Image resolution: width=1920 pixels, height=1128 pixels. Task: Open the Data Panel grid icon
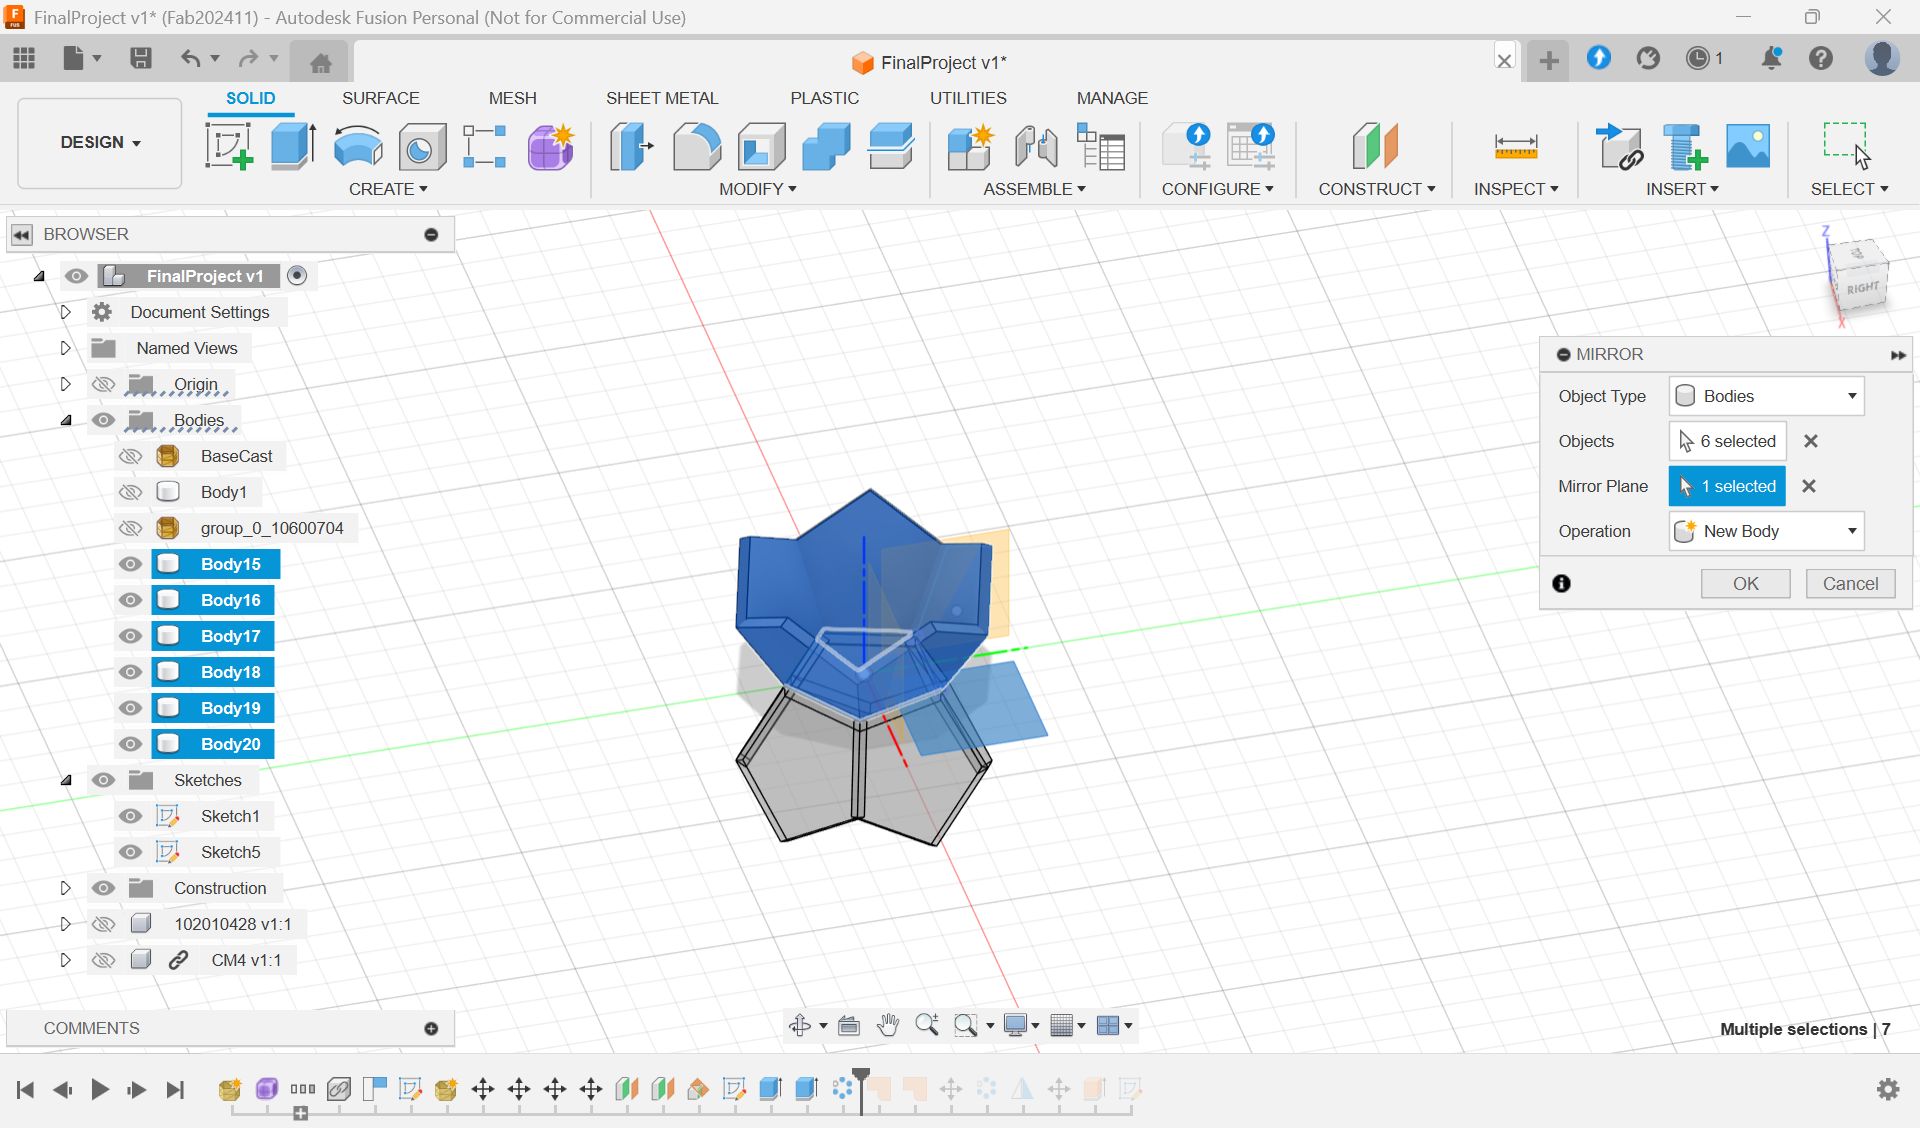(24, 58)
